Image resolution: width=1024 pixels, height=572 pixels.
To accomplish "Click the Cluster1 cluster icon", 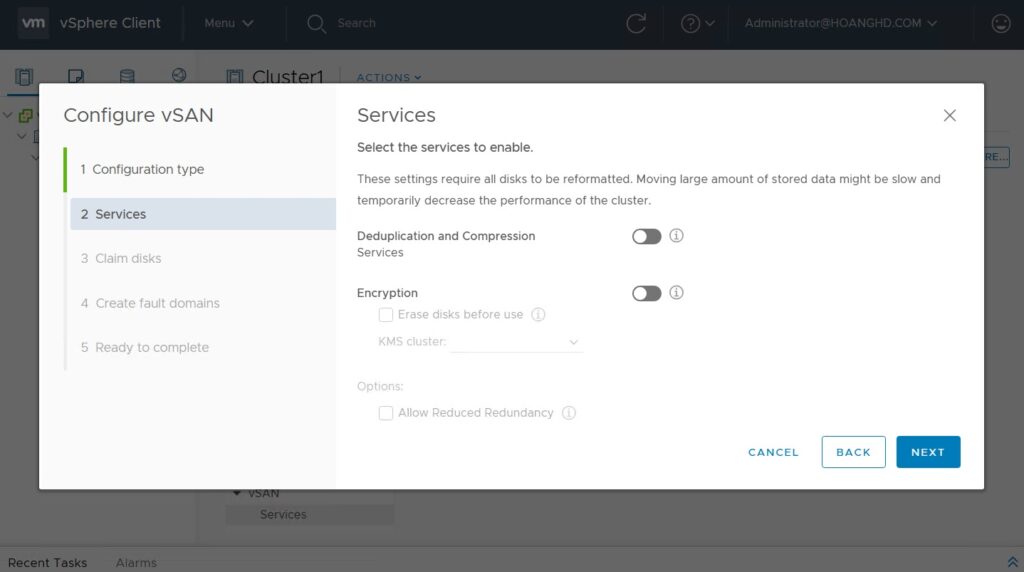I will (x=235, y=77).
